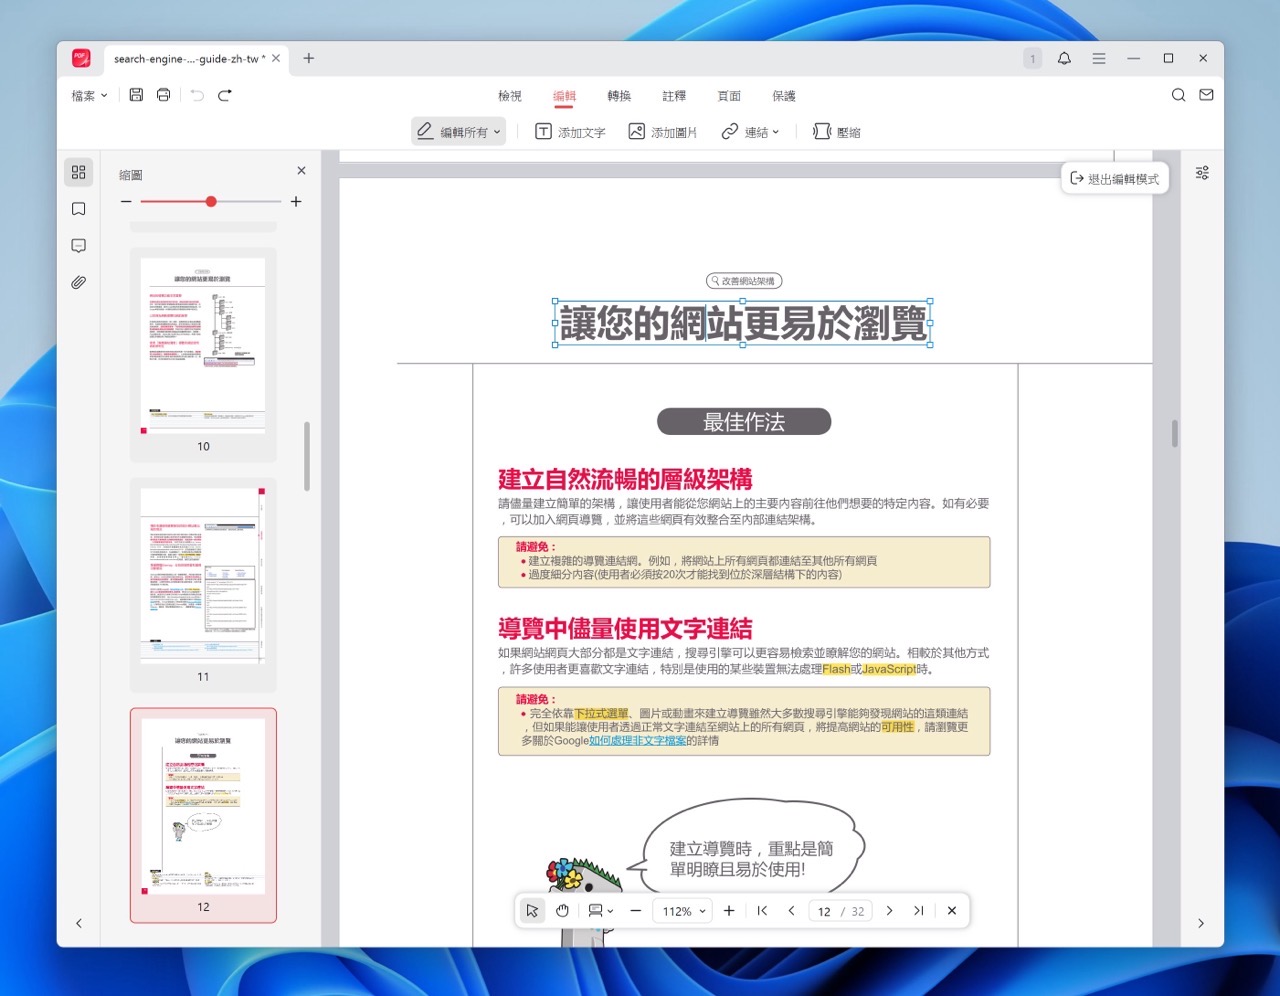Open the comments panel icon
The width and height of the screenshot is (1280, 996).
[79, 246]
